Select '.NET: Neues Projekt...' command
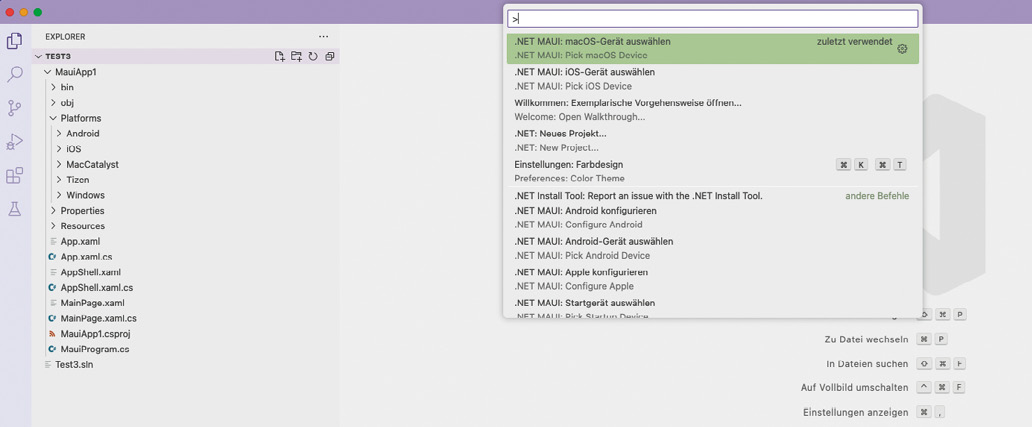This screenshot has height=427, width=1032. coord(713,141)
